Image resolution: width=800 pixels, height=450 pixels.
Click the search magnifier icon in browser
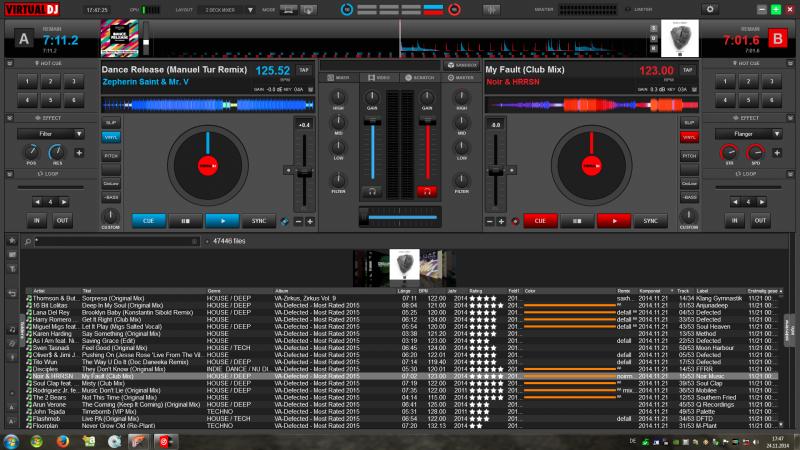[27, 241]
